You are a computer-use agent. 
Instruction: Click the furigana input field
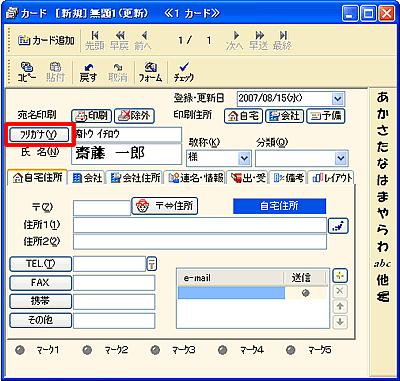pyautogui.click(x=127, y=134)
